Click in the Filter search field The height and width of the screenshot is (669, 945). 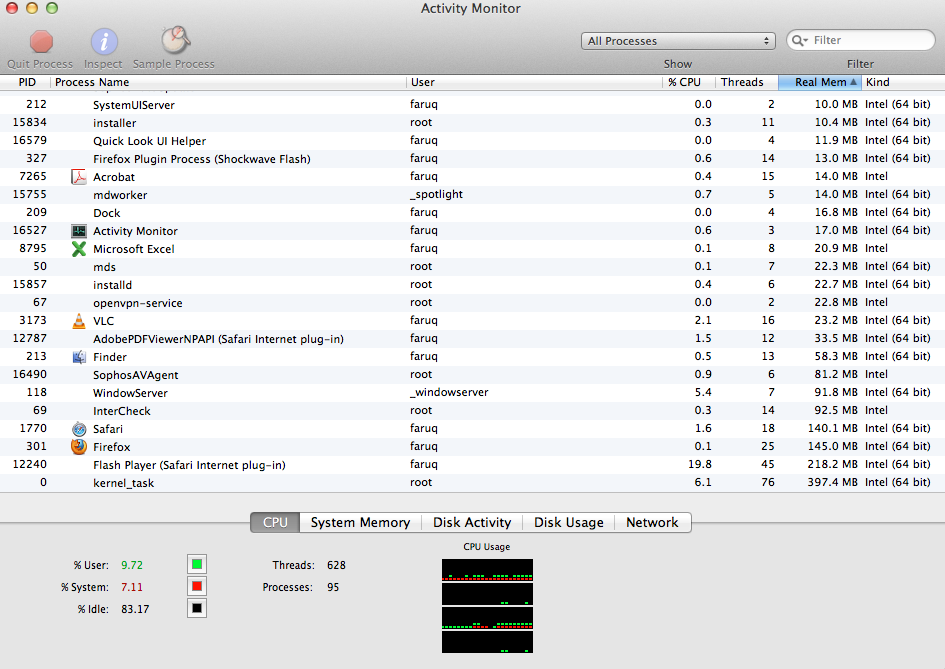(x=861, y=40)
